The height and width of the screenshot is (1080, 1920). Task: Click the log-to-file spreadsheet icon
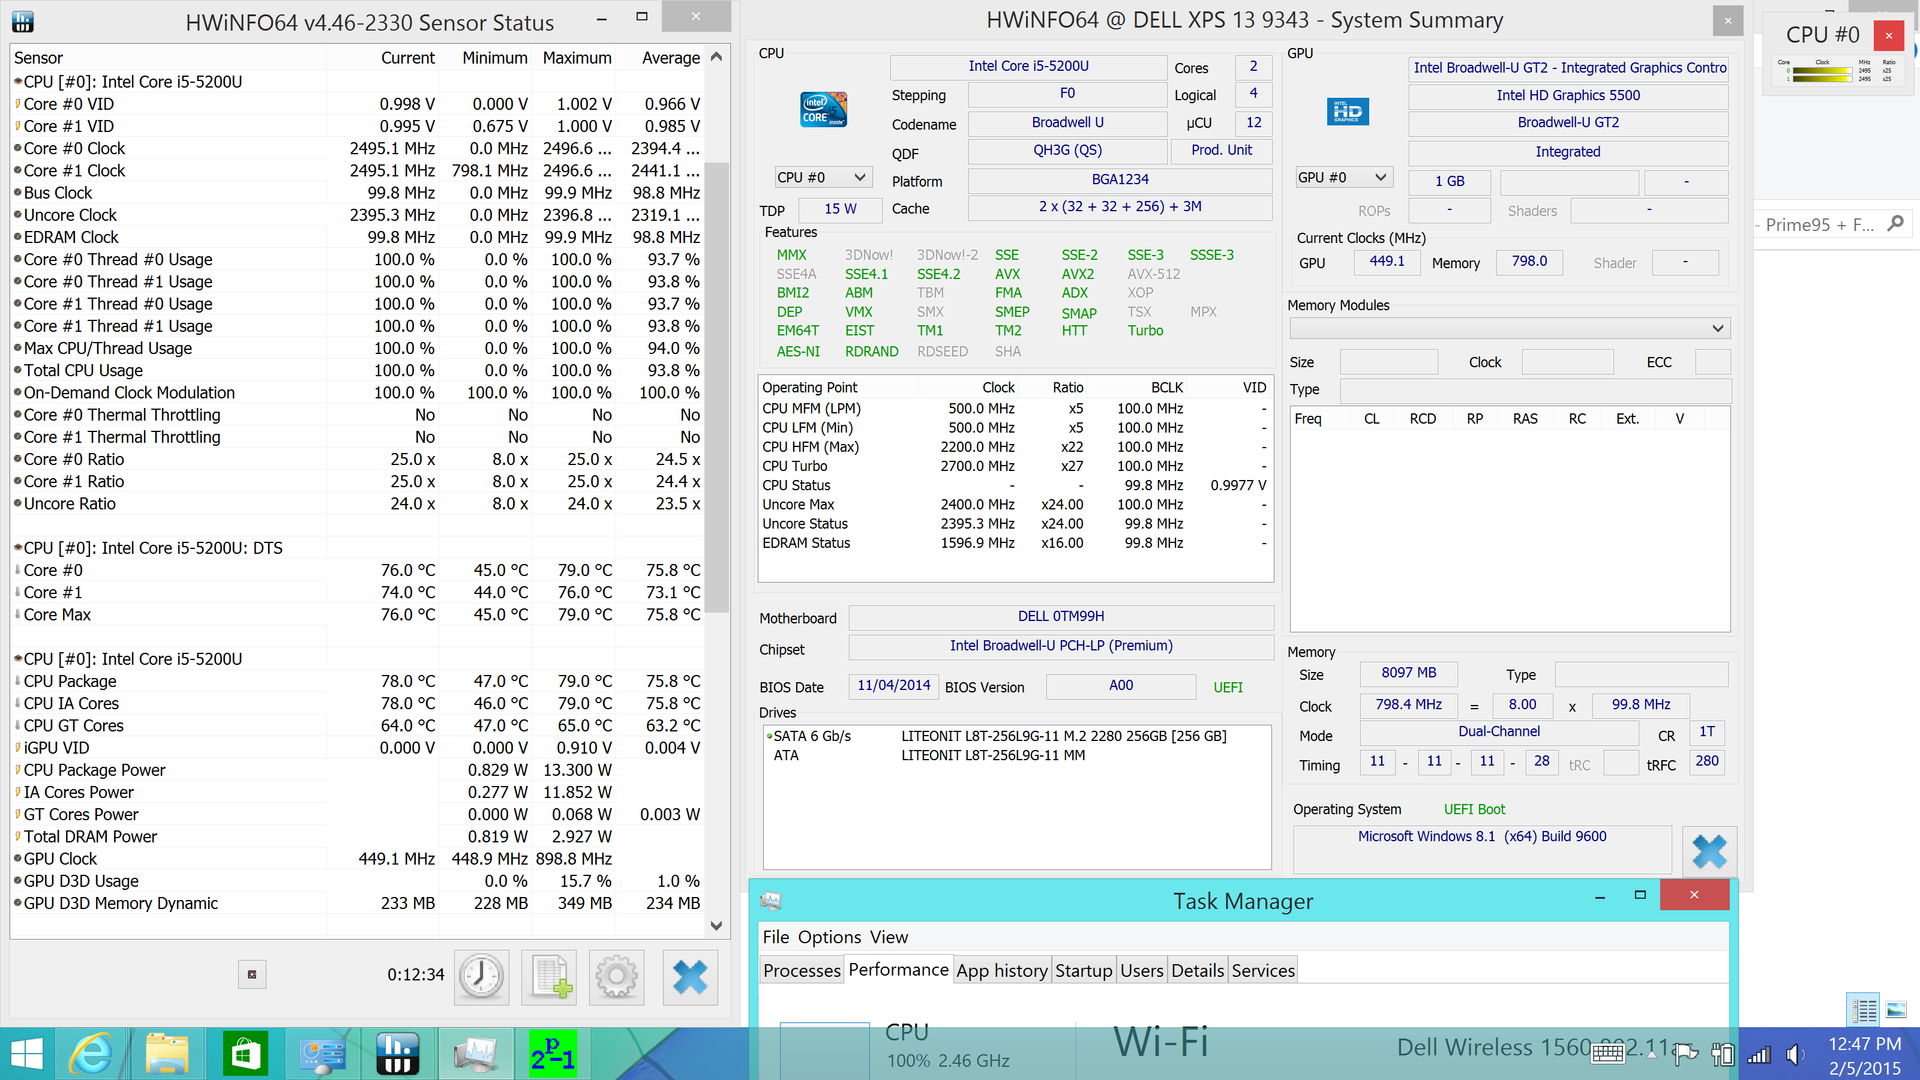point(549,976)
